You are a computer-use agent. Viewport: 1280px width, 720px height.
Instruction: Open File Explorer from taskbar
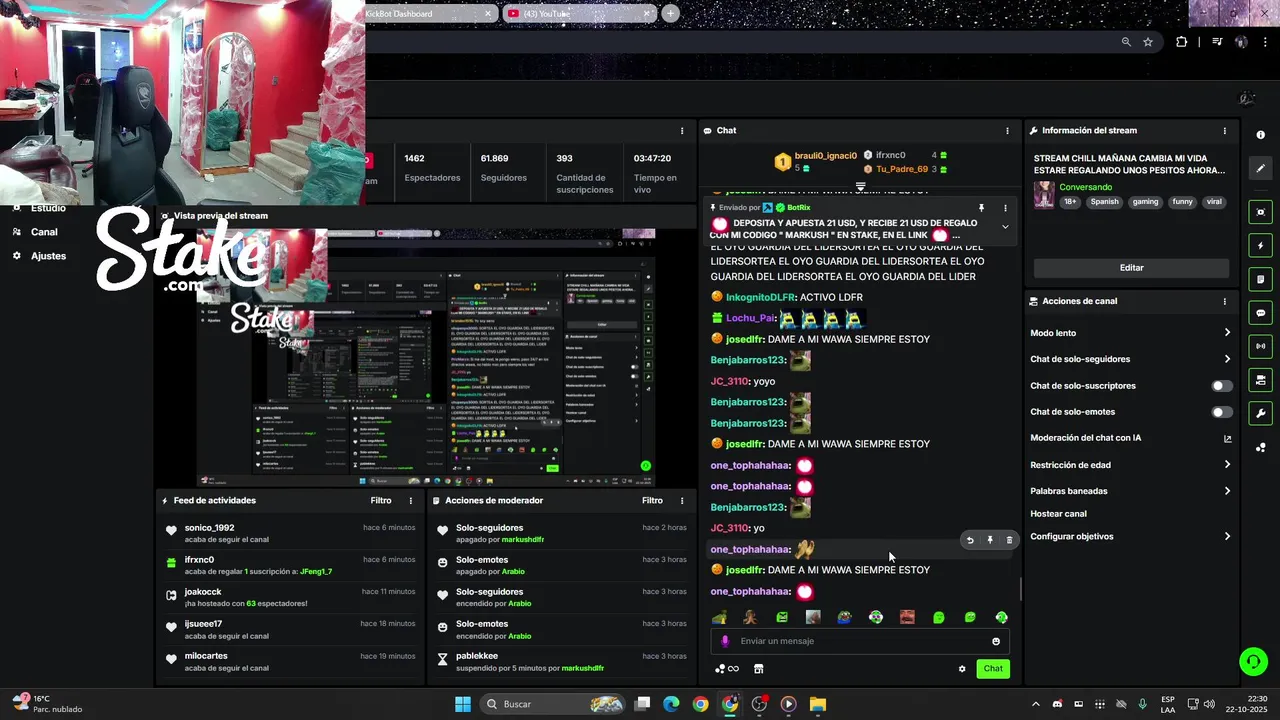[818, 704]
